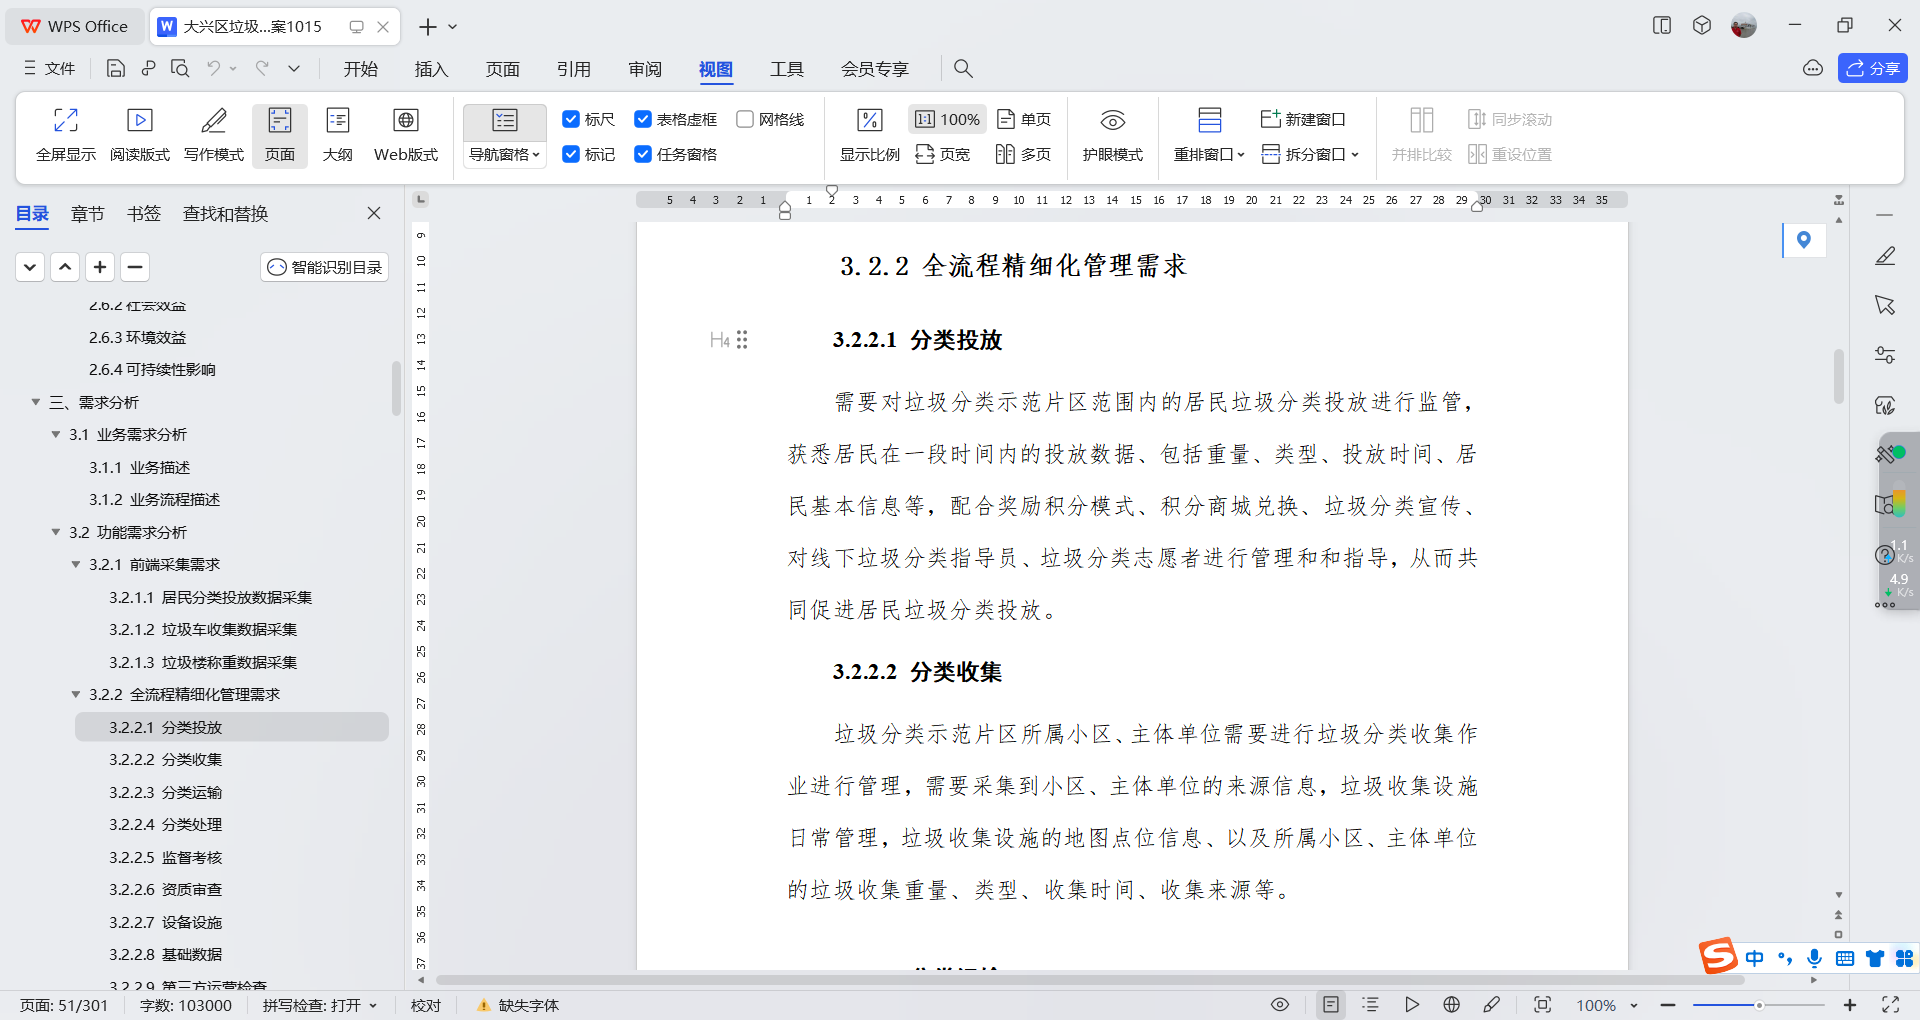Open Navigation Pane (导航窗格) dropdown
1920x1020 pixels.
pos(505,154)
